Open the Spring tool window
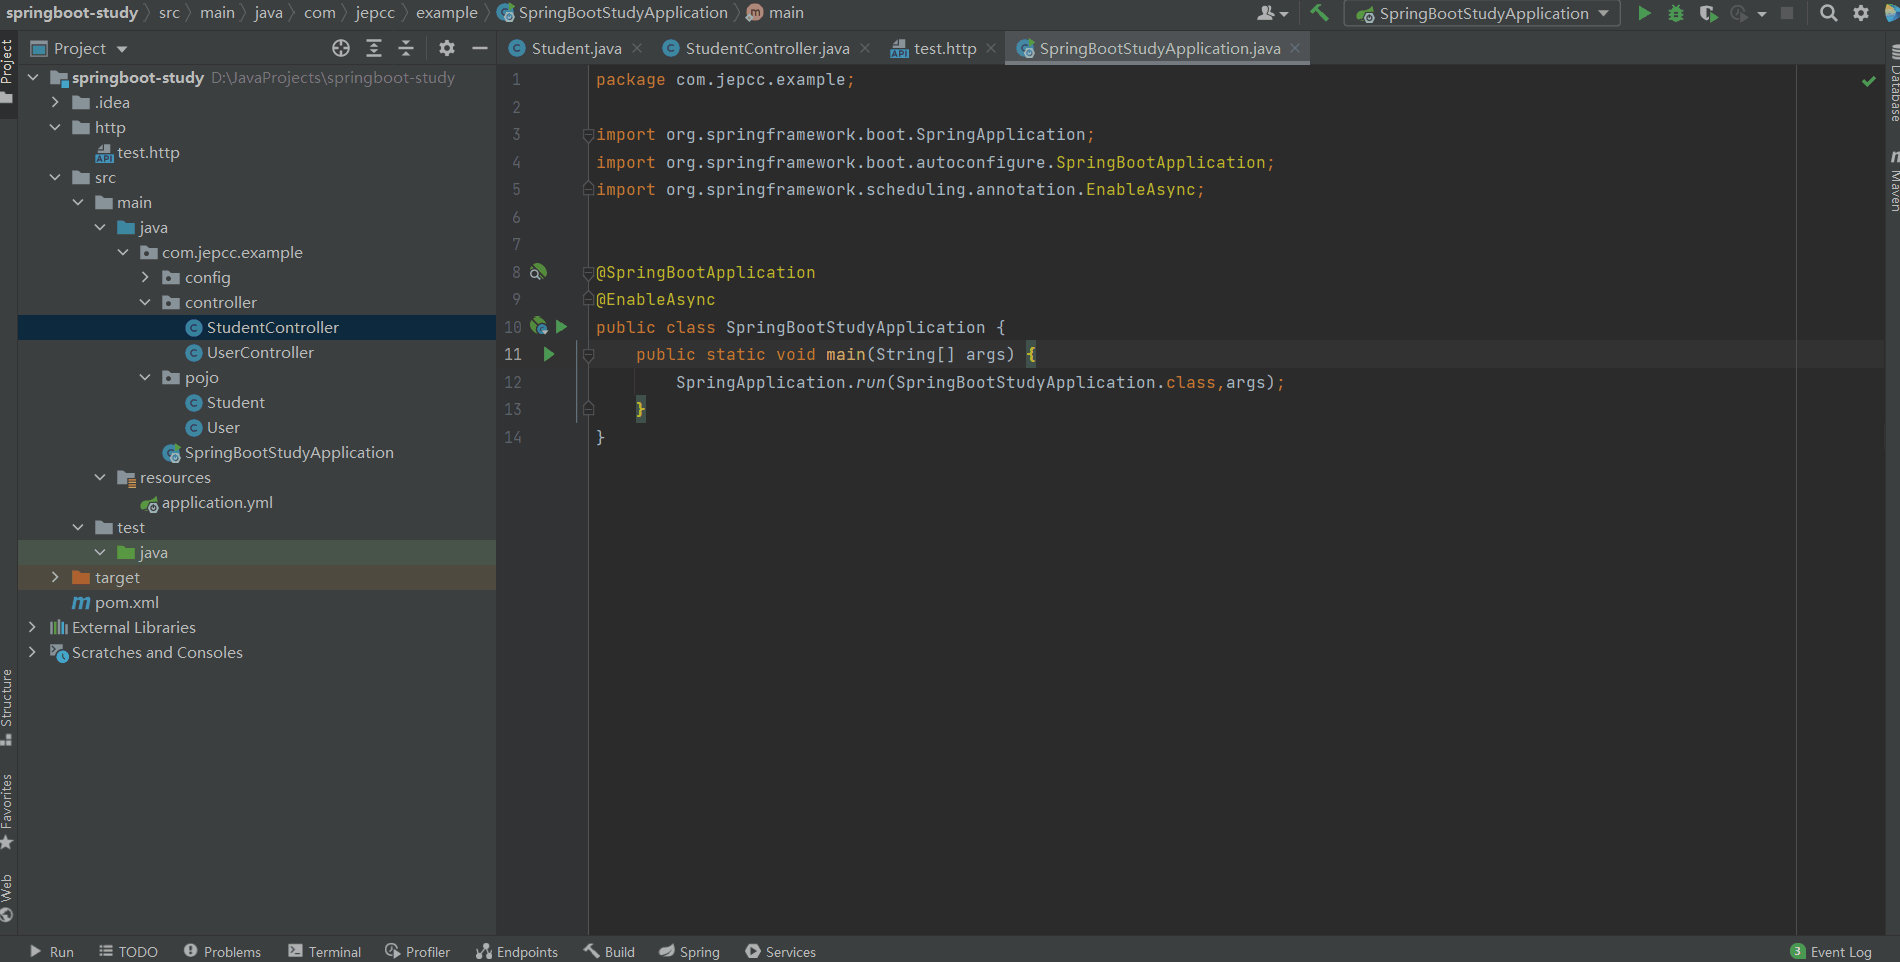Viewport: 1900px width, 962px height. 689,952
